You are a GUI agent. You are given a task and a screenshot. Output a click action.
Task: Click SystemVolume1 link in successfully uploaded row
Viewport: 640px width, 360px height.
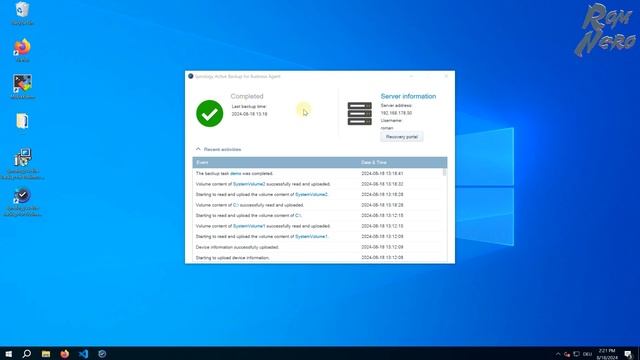tap(249, 226)
